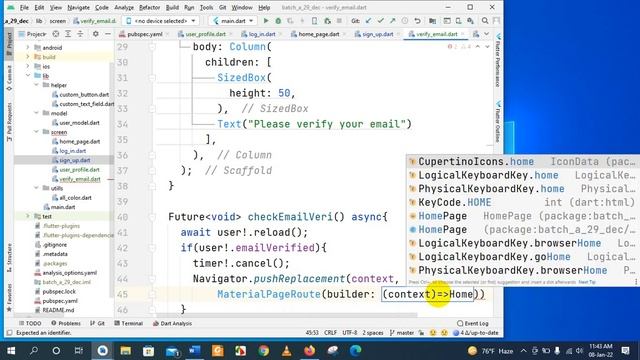Open VLC media player from taskbar
Screen dimensions: 640x360
point(287,350)
